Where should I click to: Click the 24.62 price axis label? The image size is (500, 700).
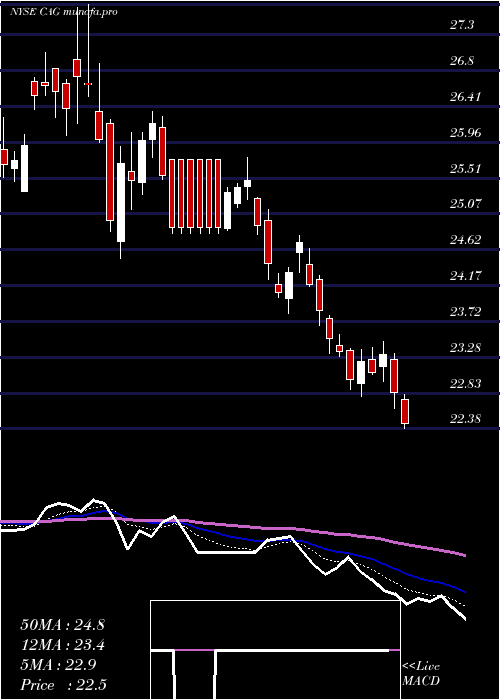(x=465, y=240)
